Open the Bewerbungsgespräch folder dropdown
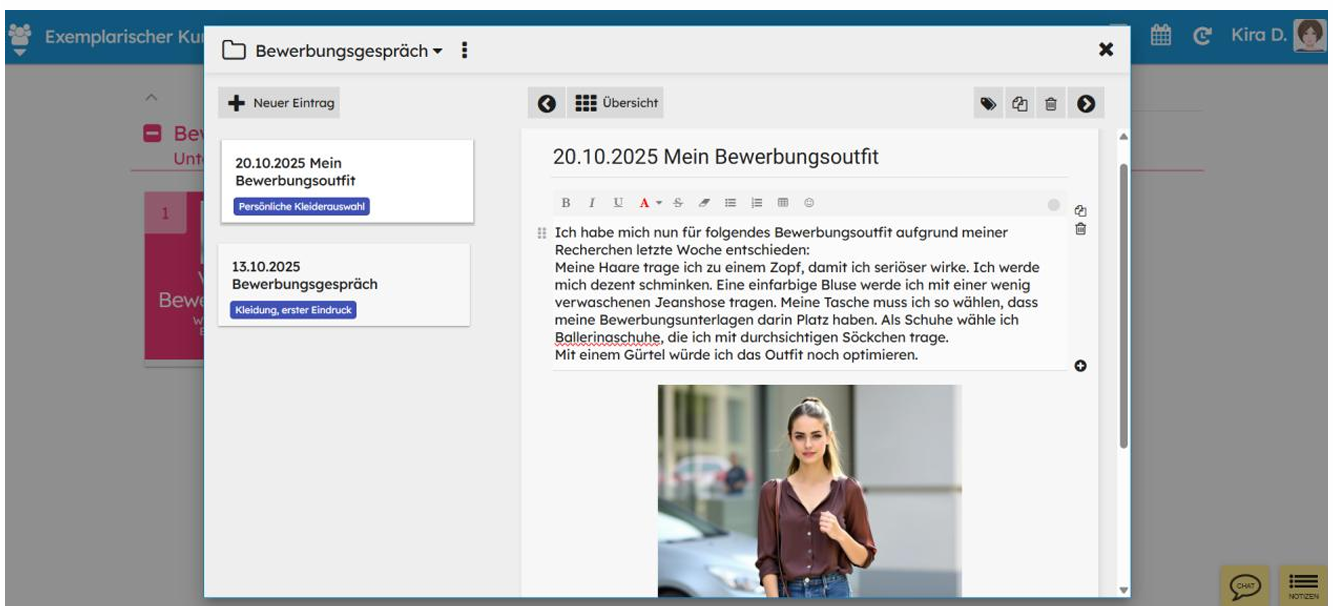Viewport: 1336px width, 610px height. tap(347, 51)
